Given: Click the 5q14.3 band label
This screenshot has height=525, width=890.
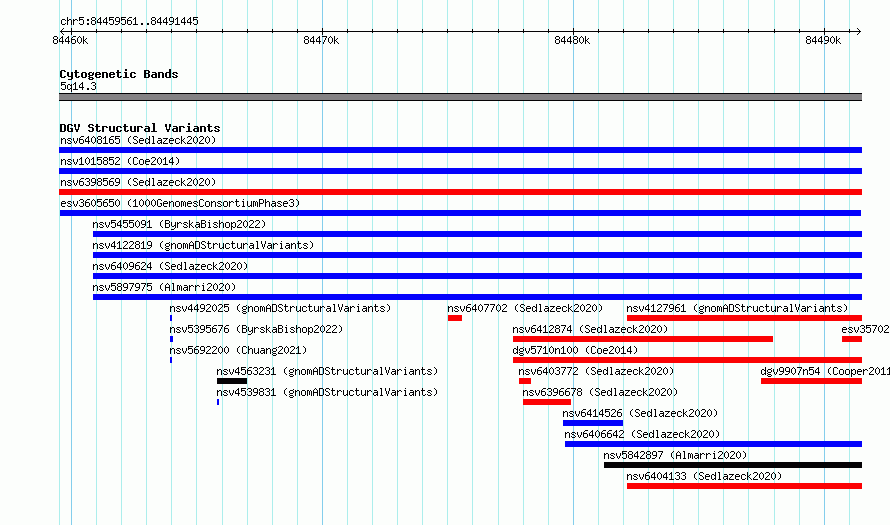Looking at the screenshot, I should (x=78, y=87).
